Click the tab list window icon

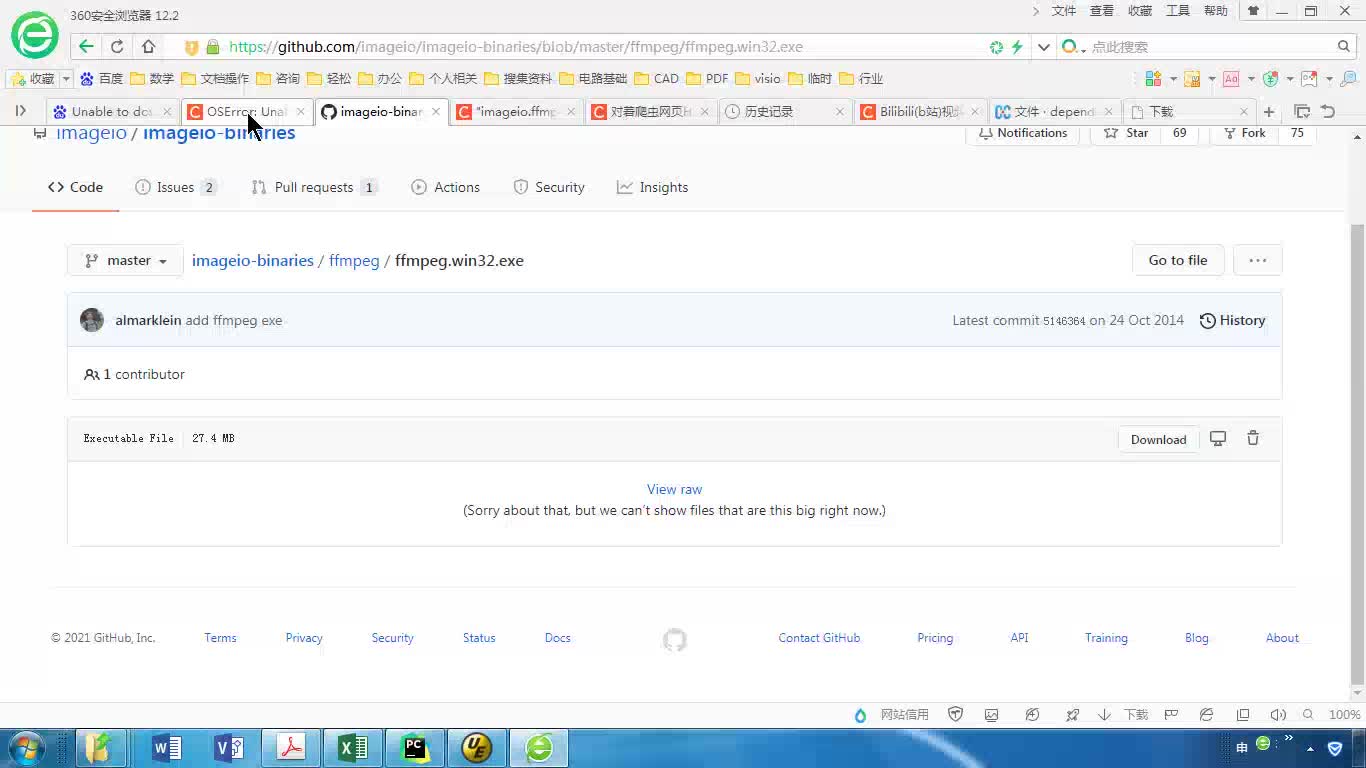tap(1302, 112)
